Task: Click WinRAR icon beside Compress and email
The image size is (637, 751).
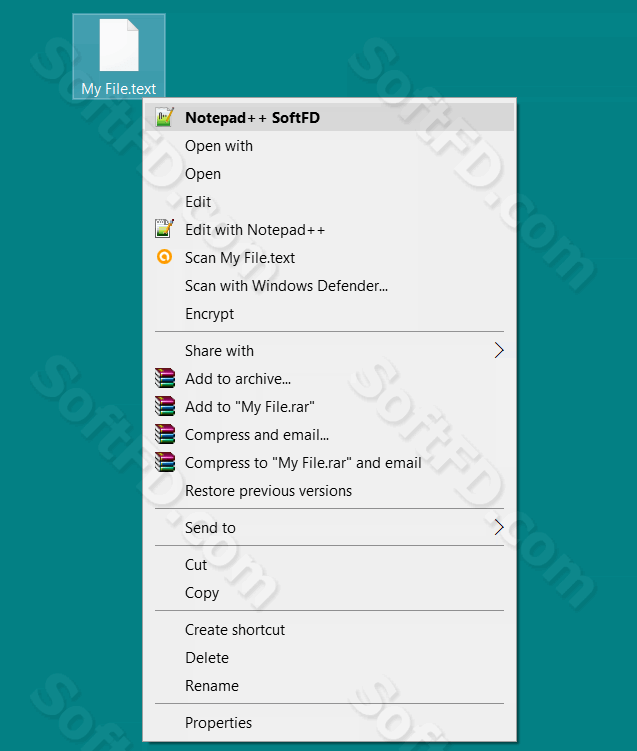Action: [x=164, y=434]
